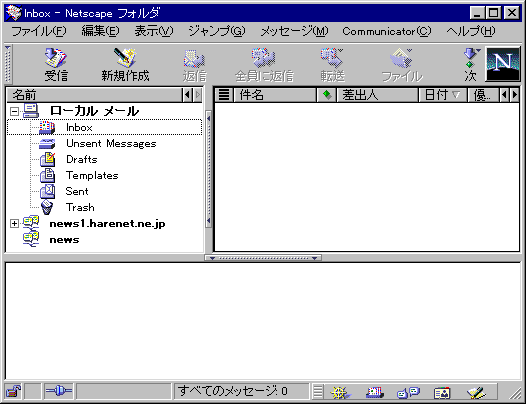Select the Unsent Messages folder label
This screenshot has width=526, height=404.
(x=111, y=144)
